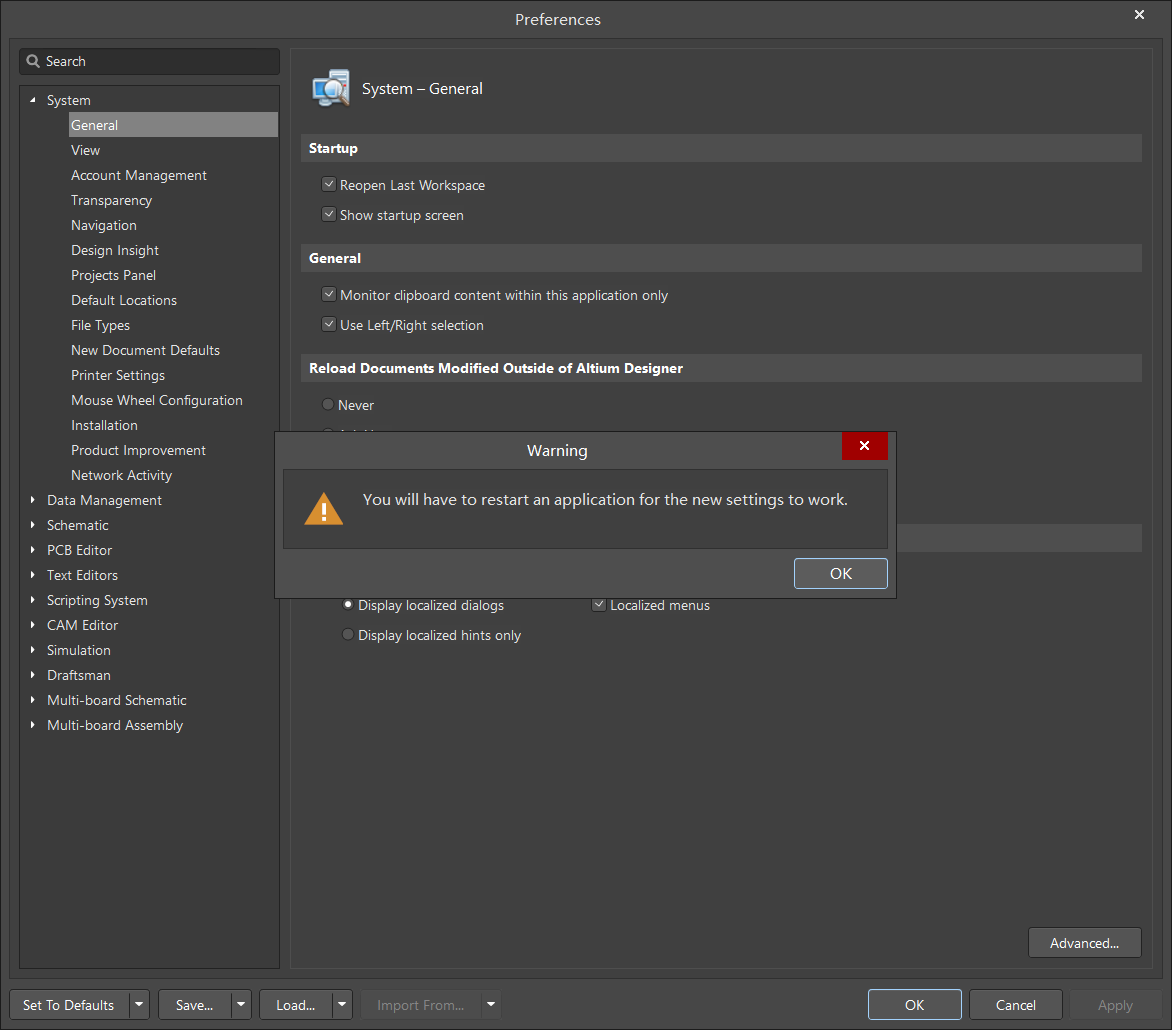This screenshot has height=1030, width=1172.
Task: Open the View preferences page
Action: click(85, 150)
